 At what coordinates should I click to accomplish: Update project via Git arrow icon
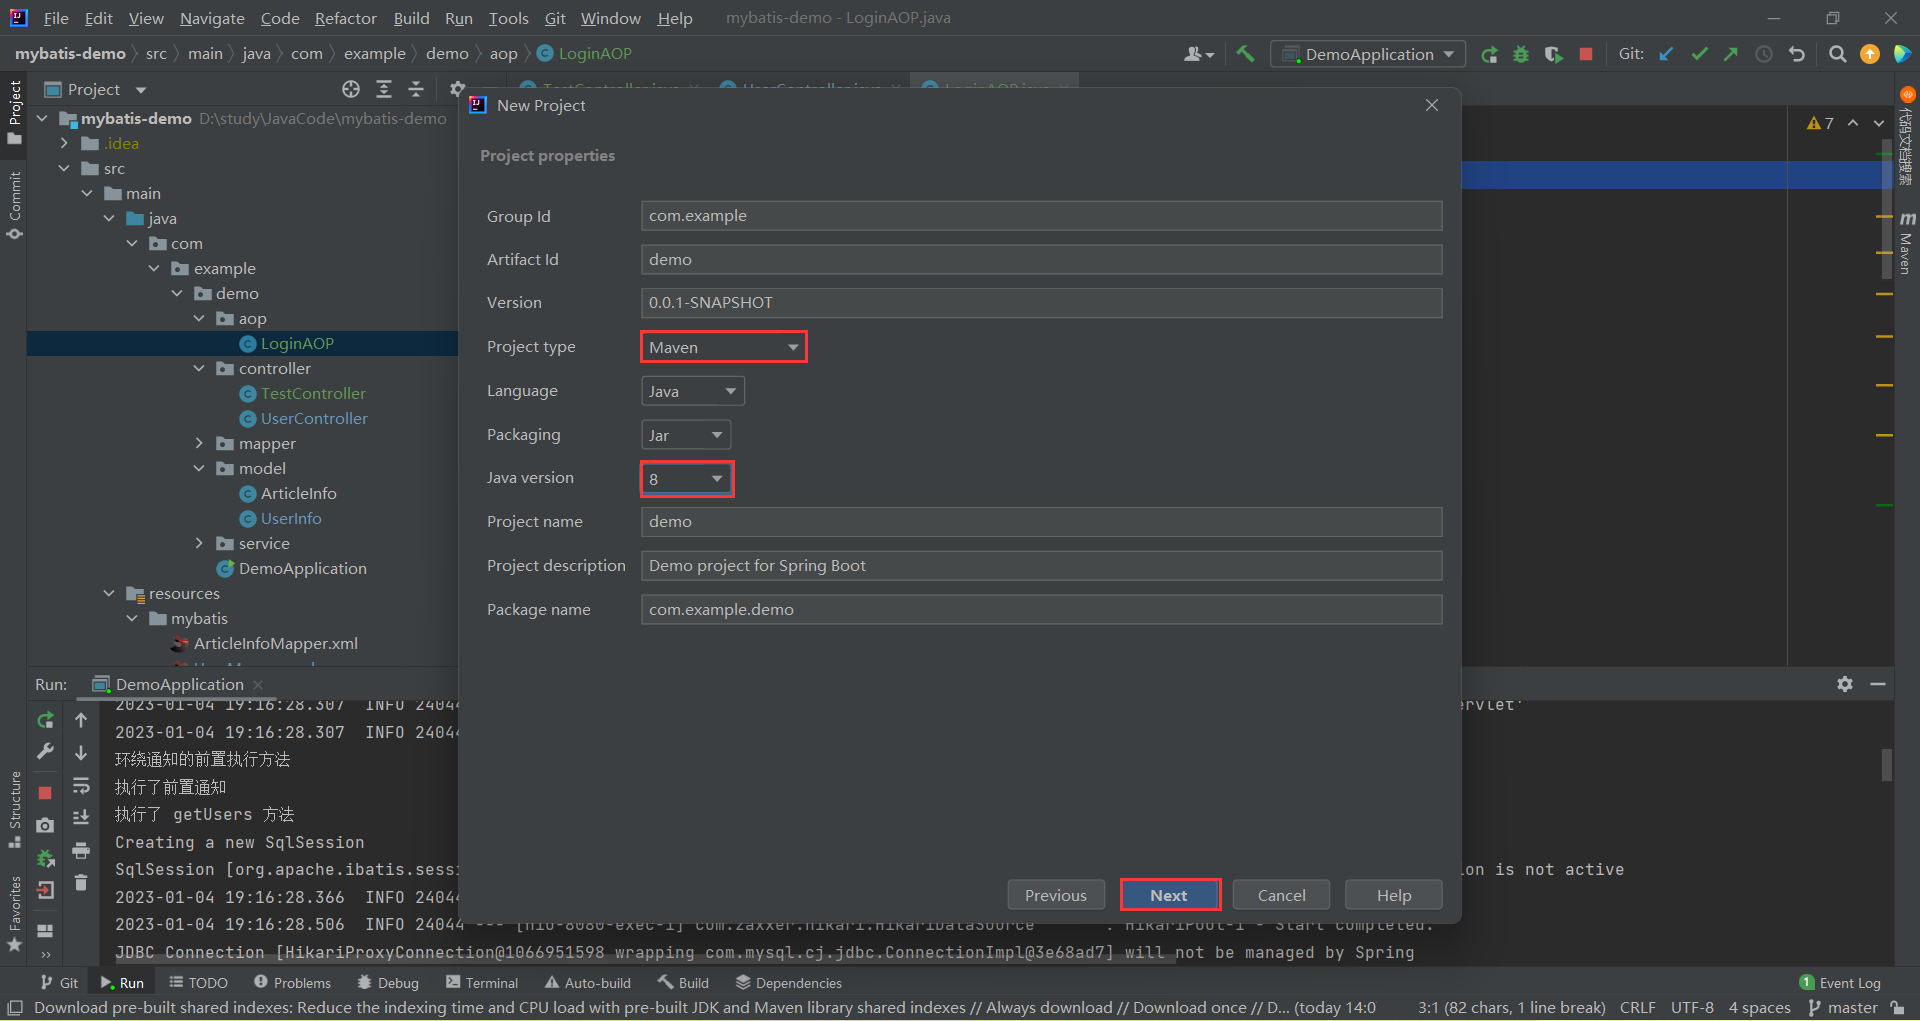1667,54
